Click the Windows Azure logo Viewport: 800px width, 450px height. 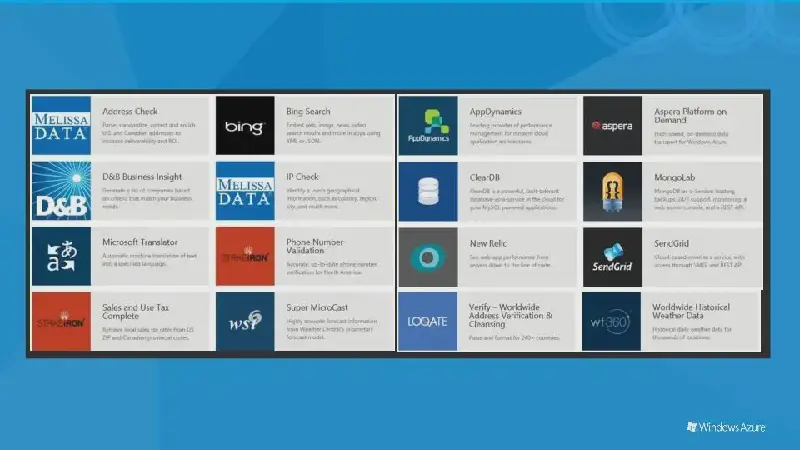pyautogui.click(x=726, y=427)
